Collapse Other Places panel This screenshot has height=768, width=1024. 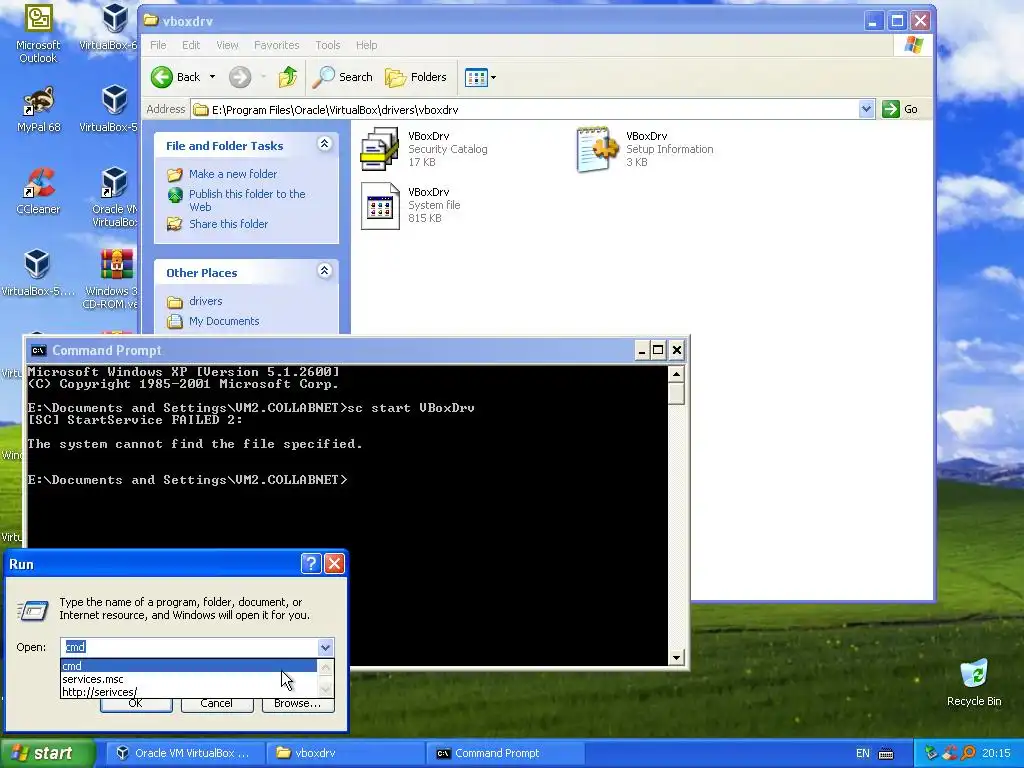point(324,271)
